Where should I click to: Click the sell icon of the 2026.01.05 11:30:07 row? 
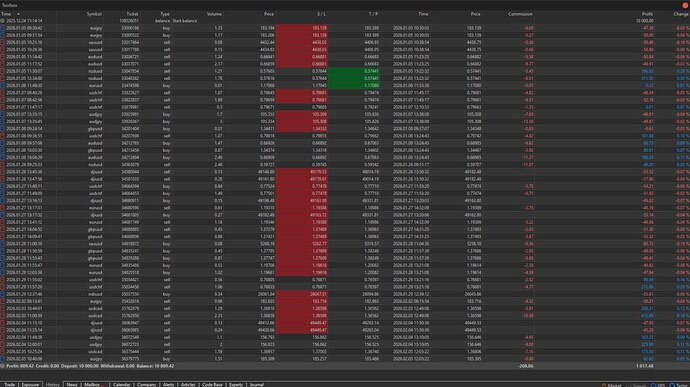pos(2,71)
